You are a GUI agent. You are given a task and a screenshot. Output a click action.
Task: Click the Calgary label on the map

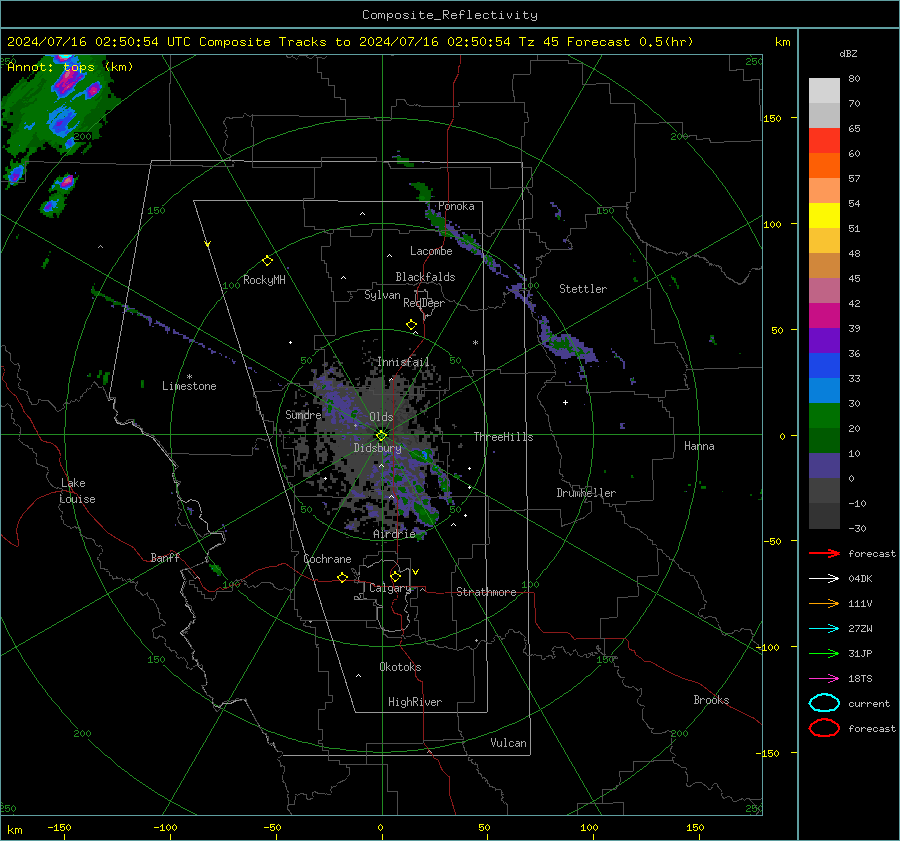point(390,588)
